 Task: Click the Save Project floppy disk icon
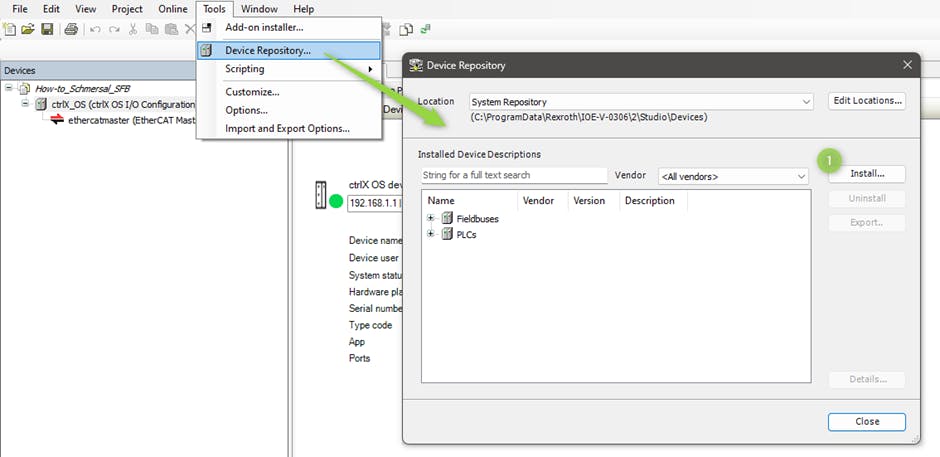pos(46,29)
